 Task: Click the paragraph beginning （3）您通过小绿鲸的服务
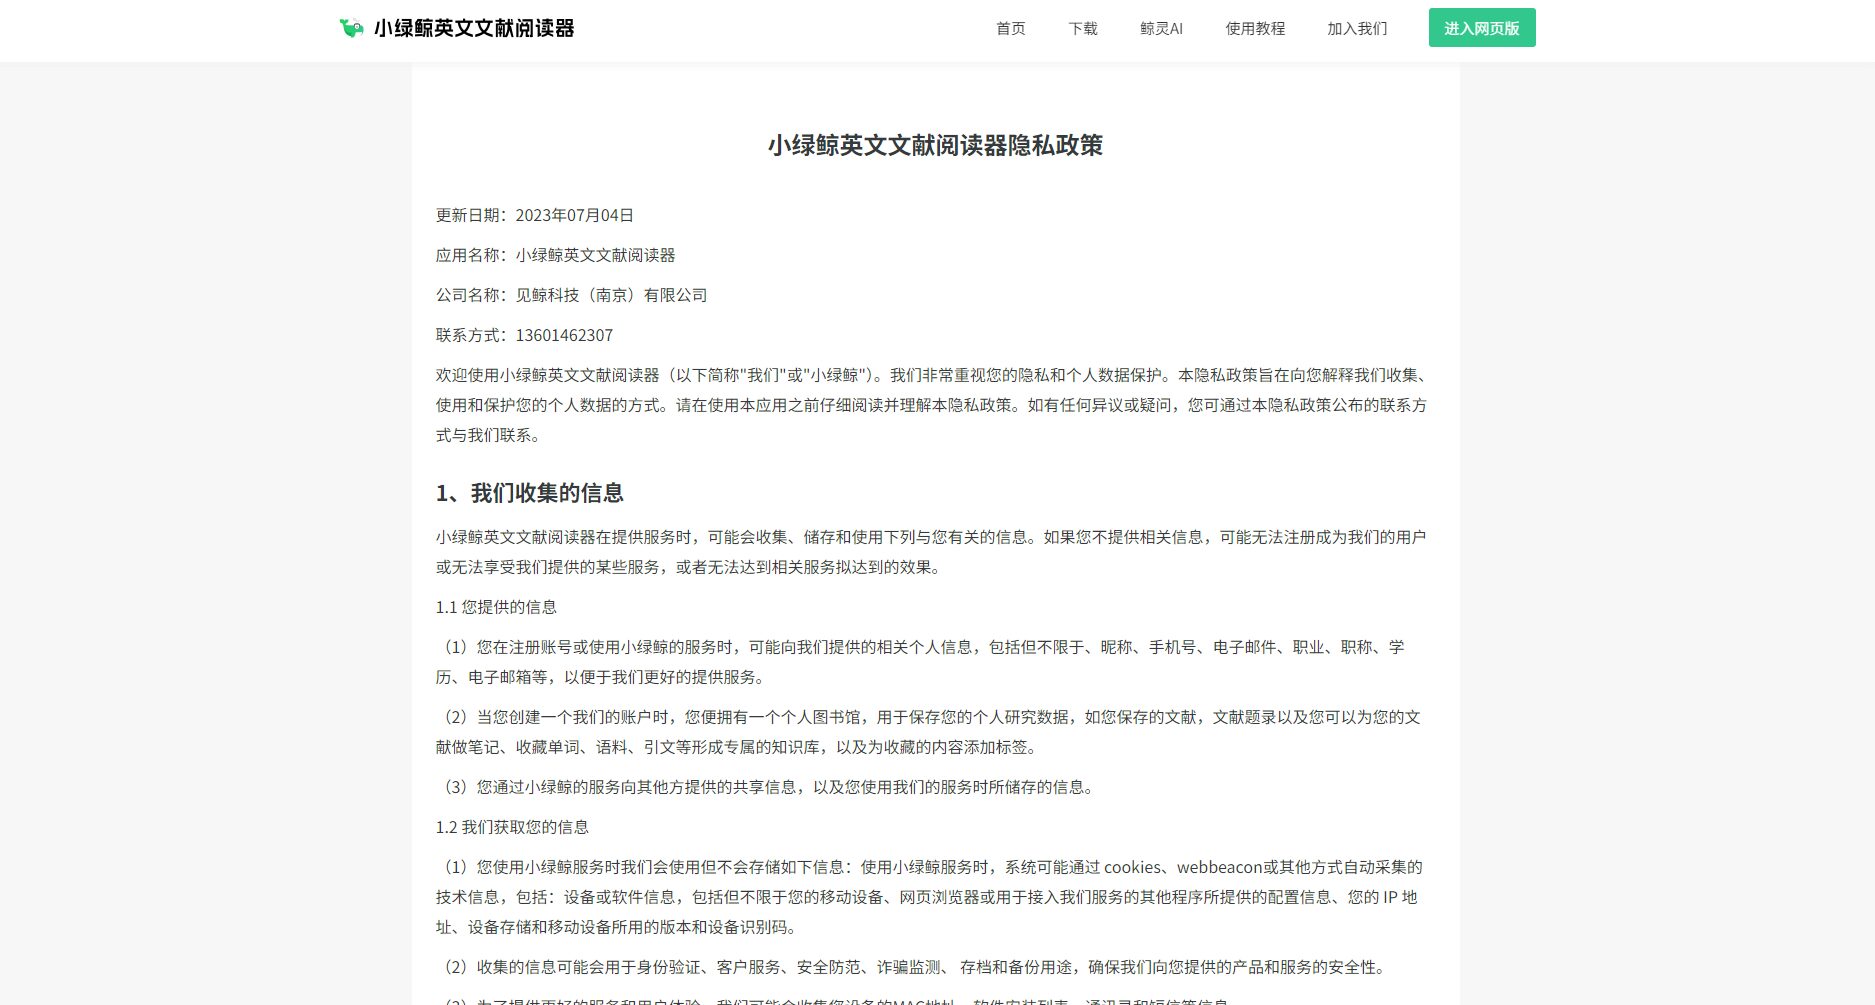[x=767, y=787]
